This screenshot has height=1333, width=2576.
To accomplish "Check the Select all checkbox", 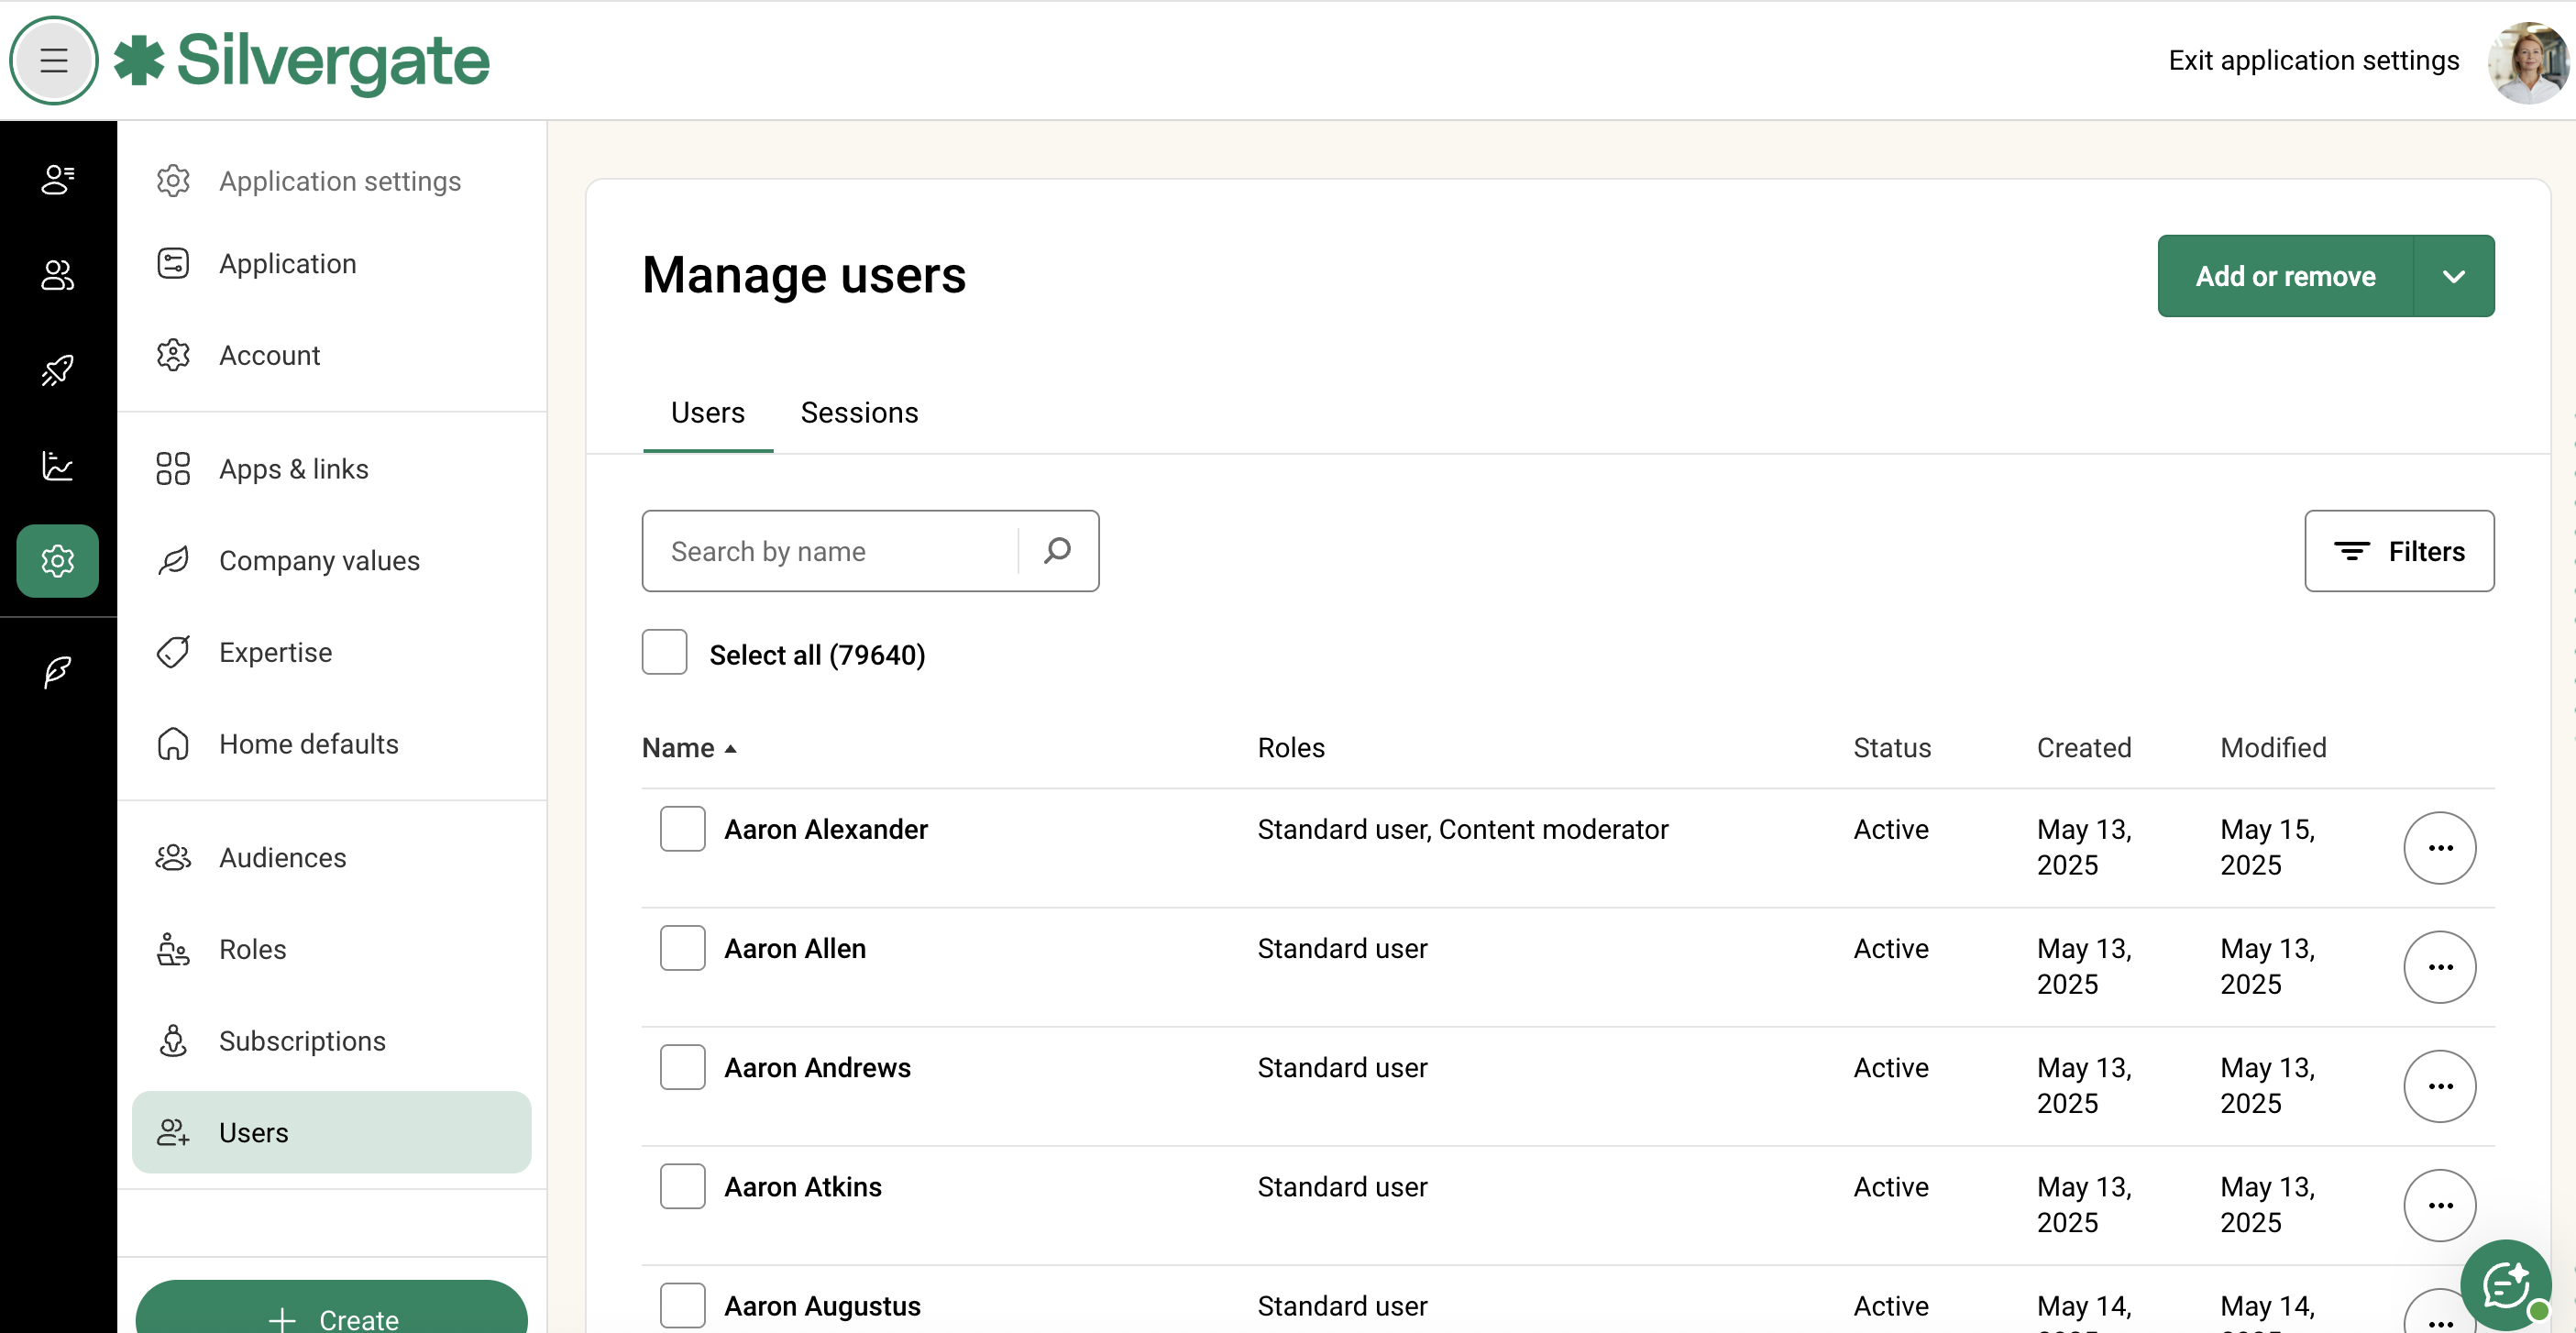I will click(x=664, y=653).
